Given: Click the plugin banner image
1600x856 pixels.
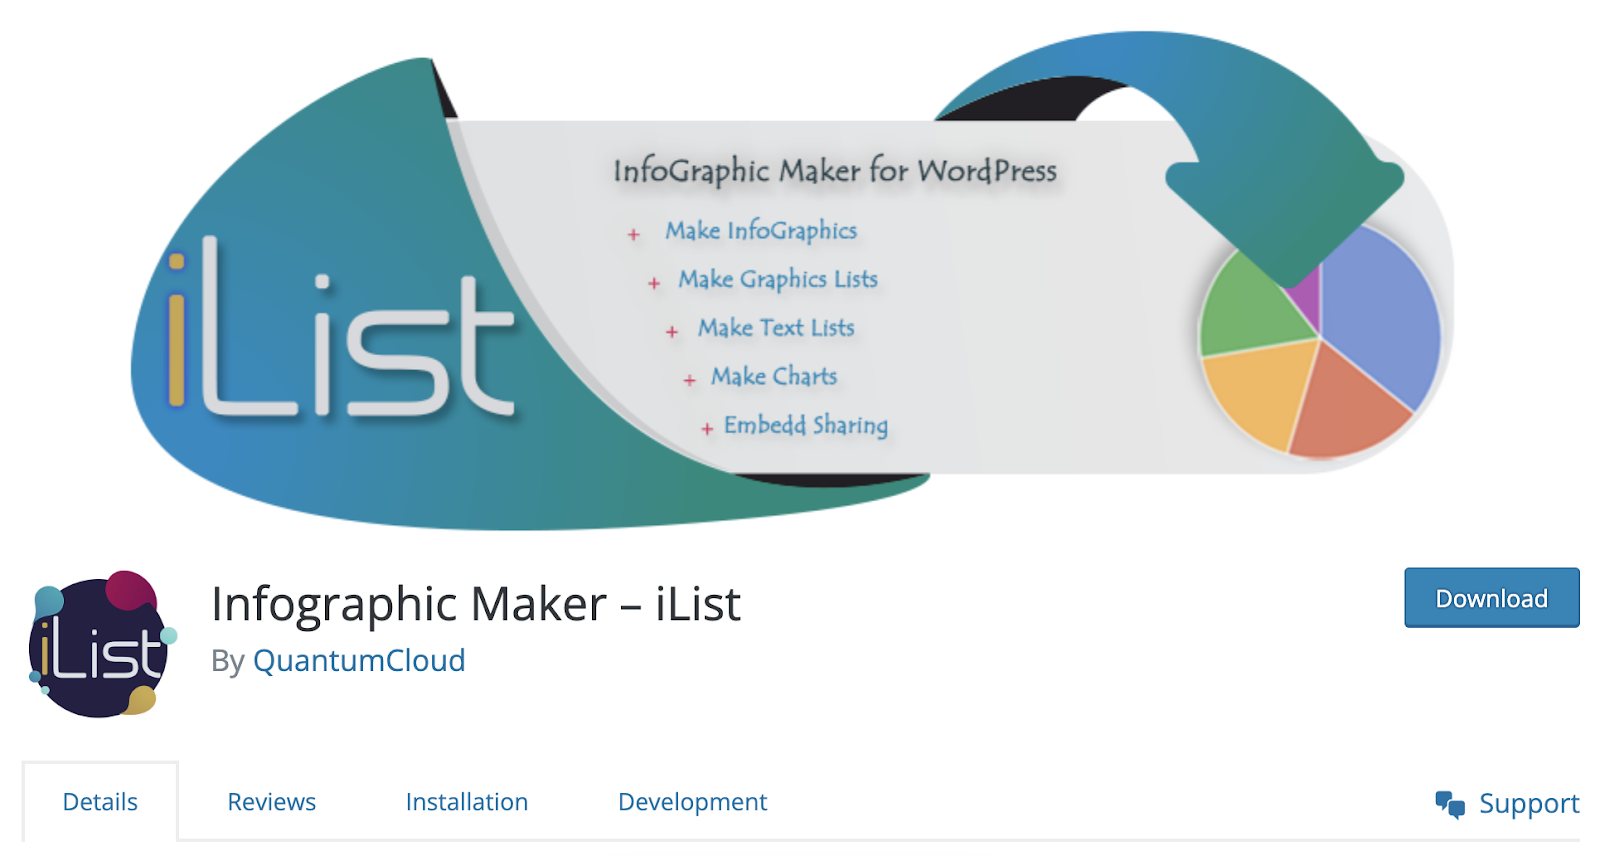Looking at the screenshot, I should (x=792, y=280).
